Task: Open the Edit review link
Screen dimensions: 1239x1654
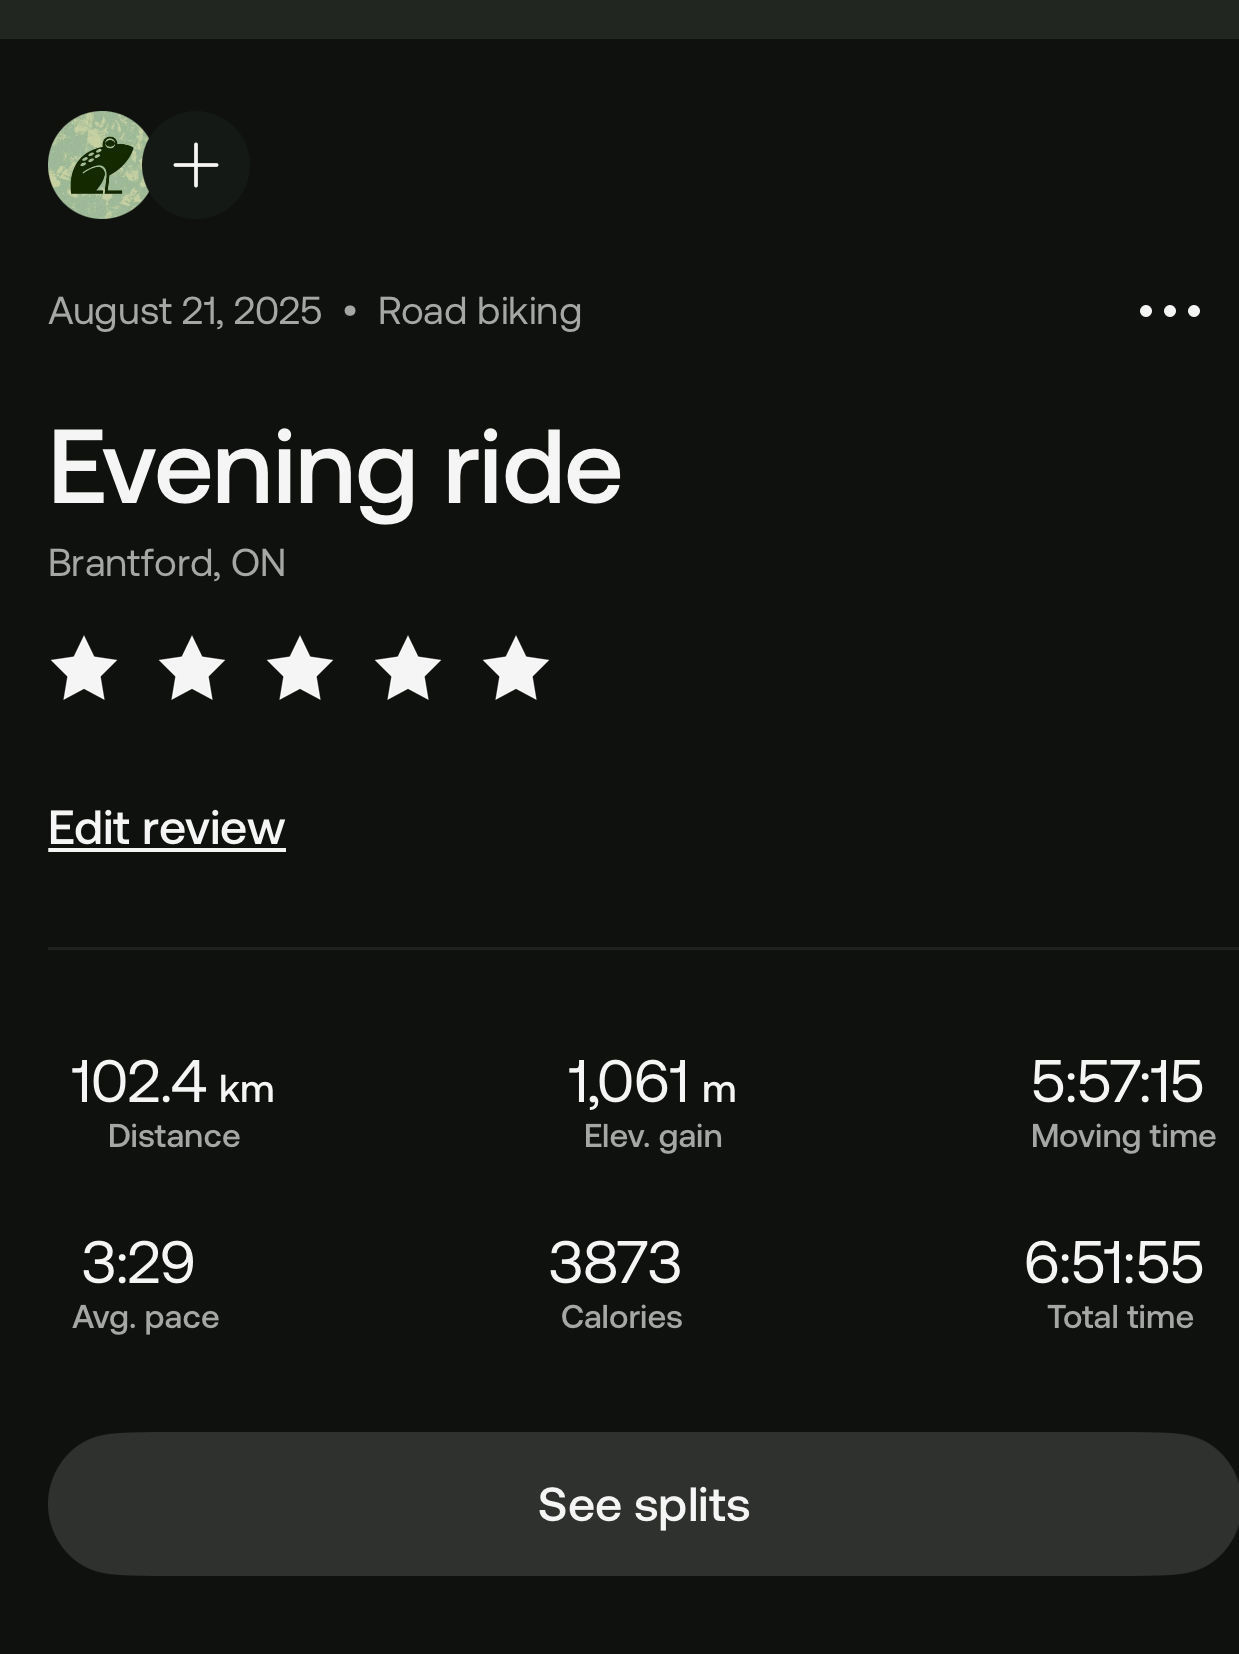Action: click(x=167, y=829)
